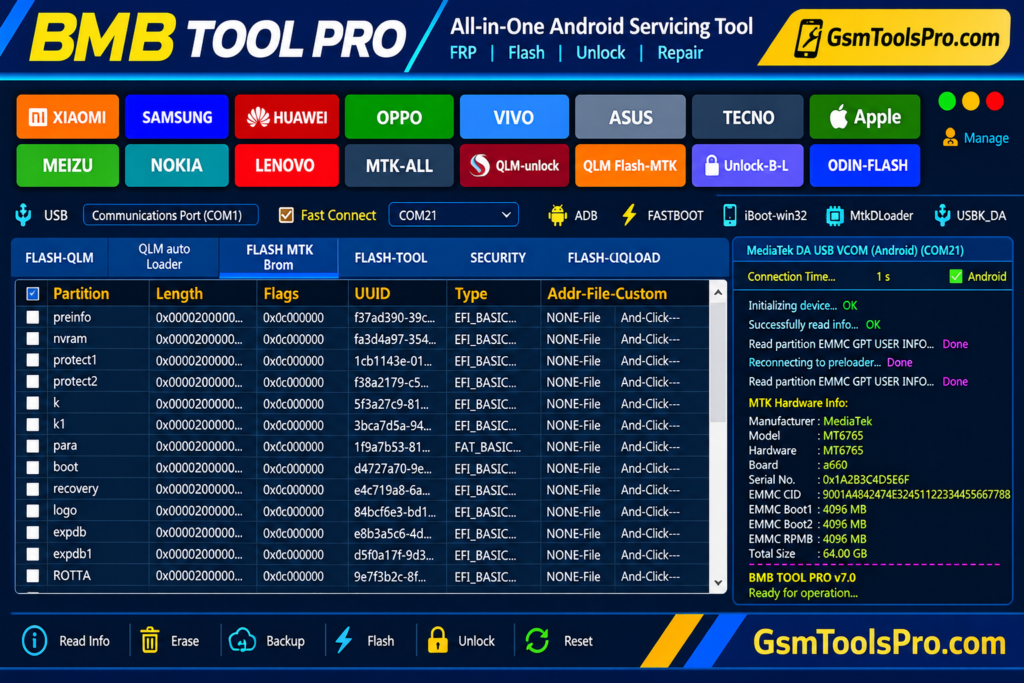Click the ADB android icon
The width and height of the screenshot is (1024, 683).
pos(558,215)
